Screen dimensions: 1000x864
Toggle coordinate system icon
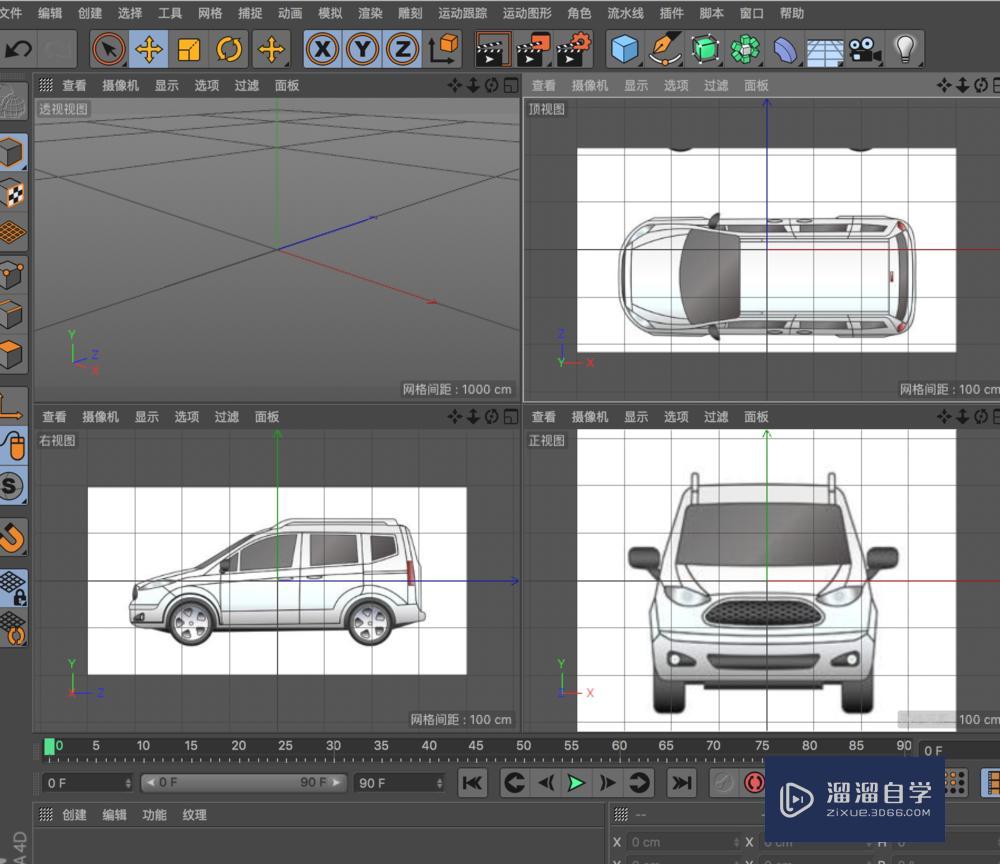[443, 49]
